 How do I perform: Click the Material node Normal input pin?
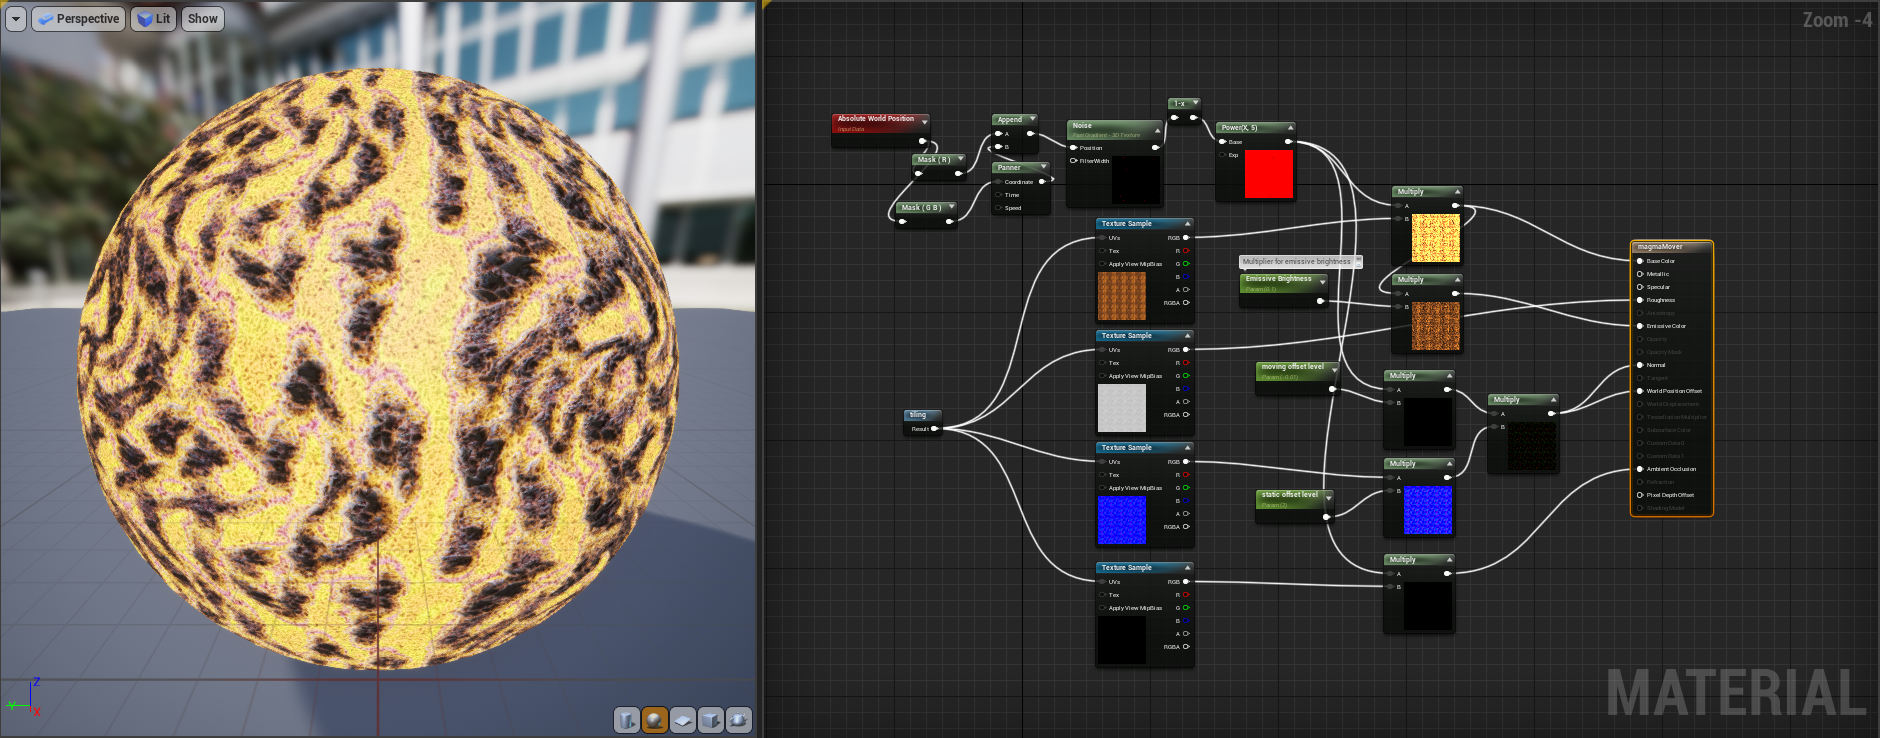click(1640, 365)
